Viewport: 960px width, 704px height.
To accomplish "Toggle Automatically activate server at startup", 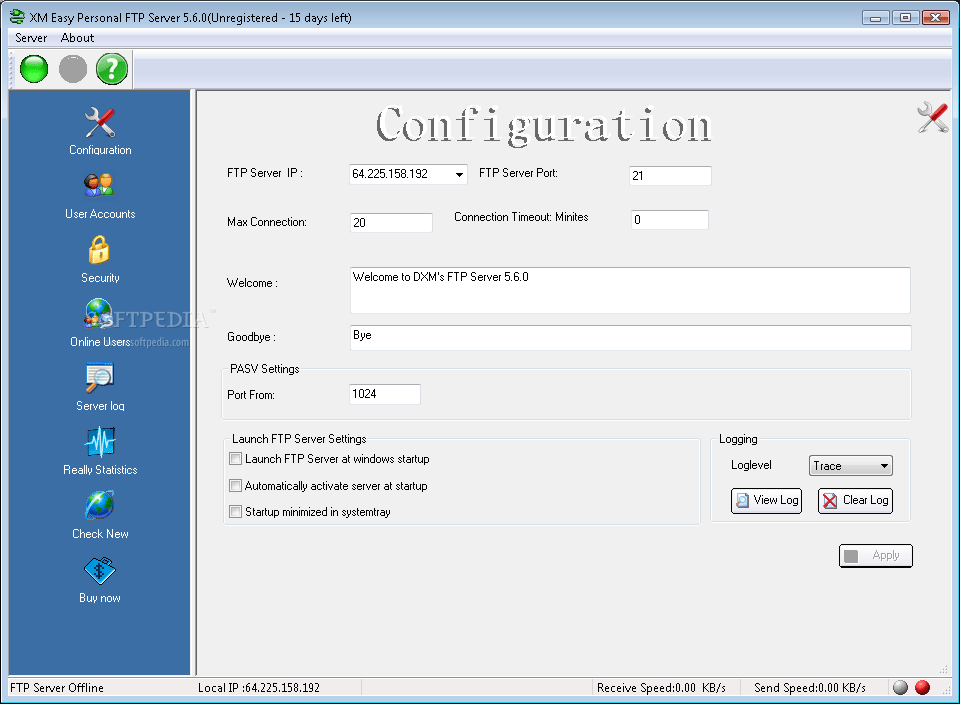I will coord(235,485).
